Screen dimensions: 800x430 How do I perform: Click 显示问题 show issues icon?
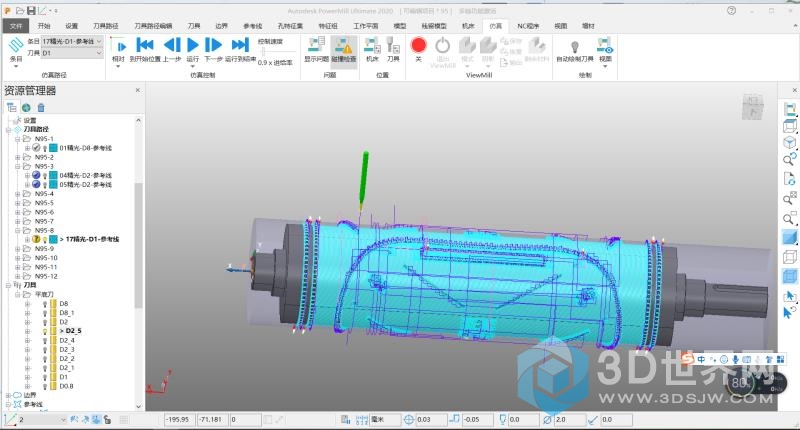point(316,45)
